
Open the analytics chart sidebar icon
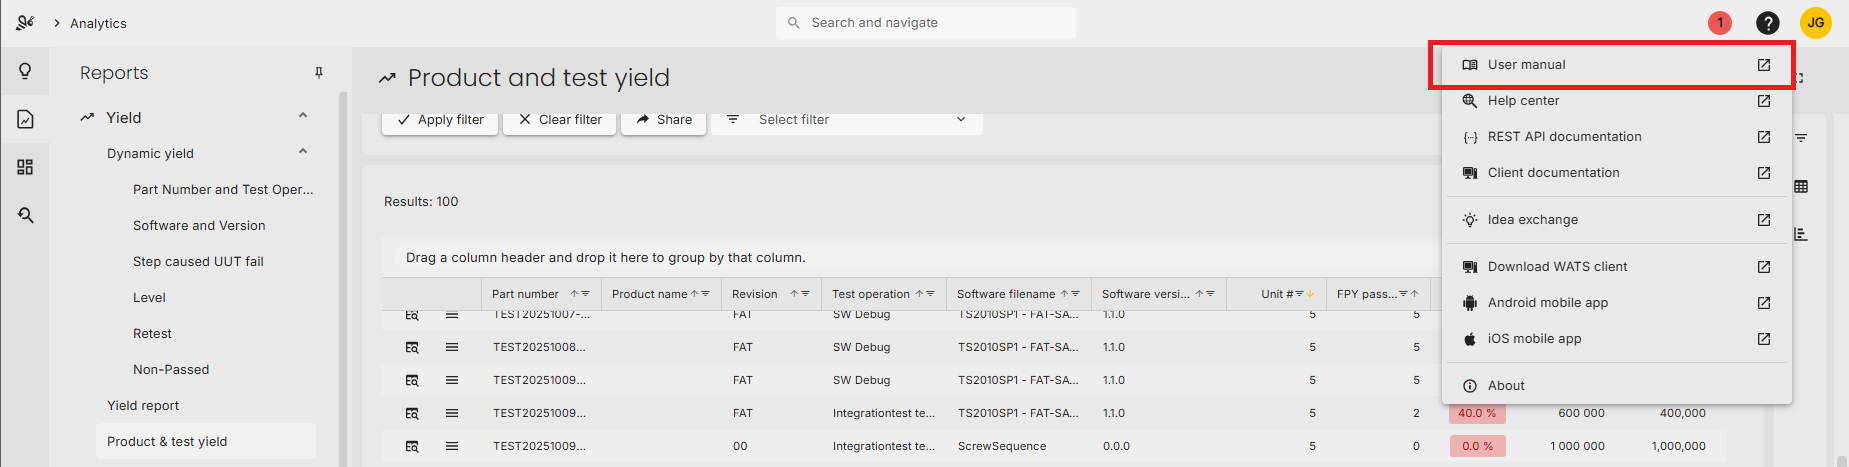point(25,119)
